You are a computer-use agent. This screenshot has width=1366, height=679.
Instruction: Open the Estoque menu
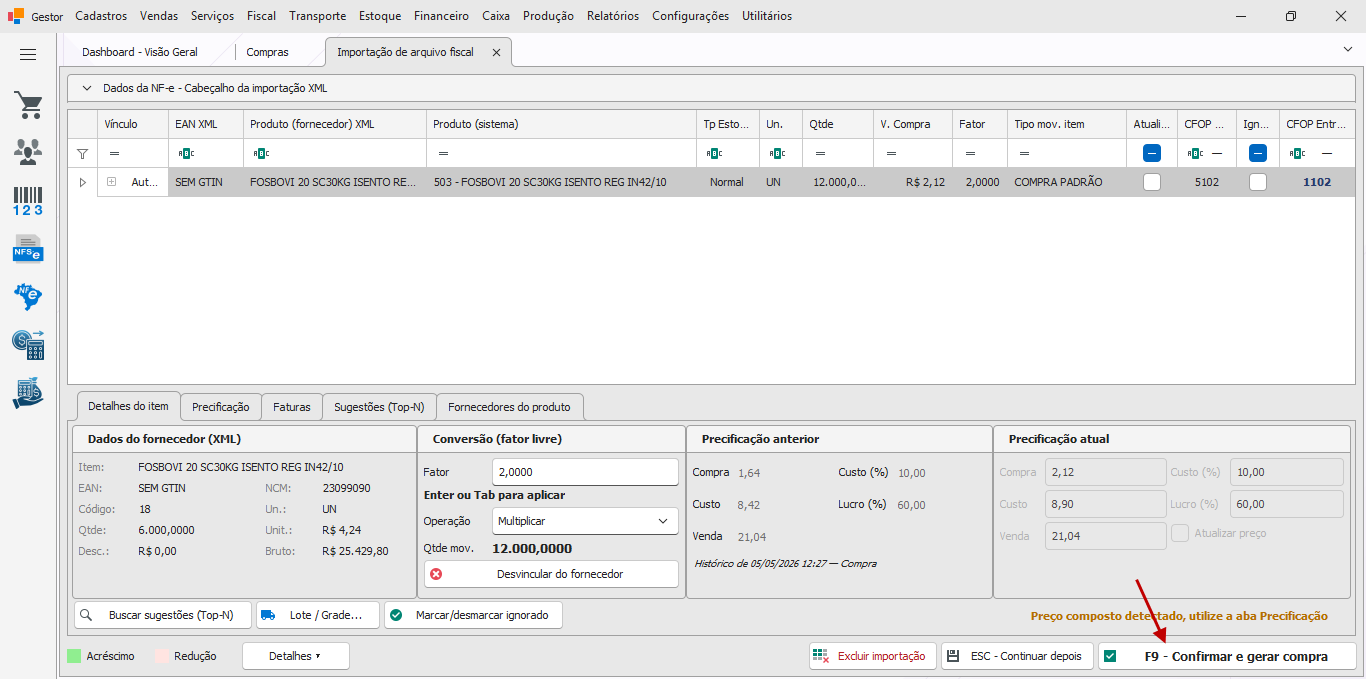point(380,16)
